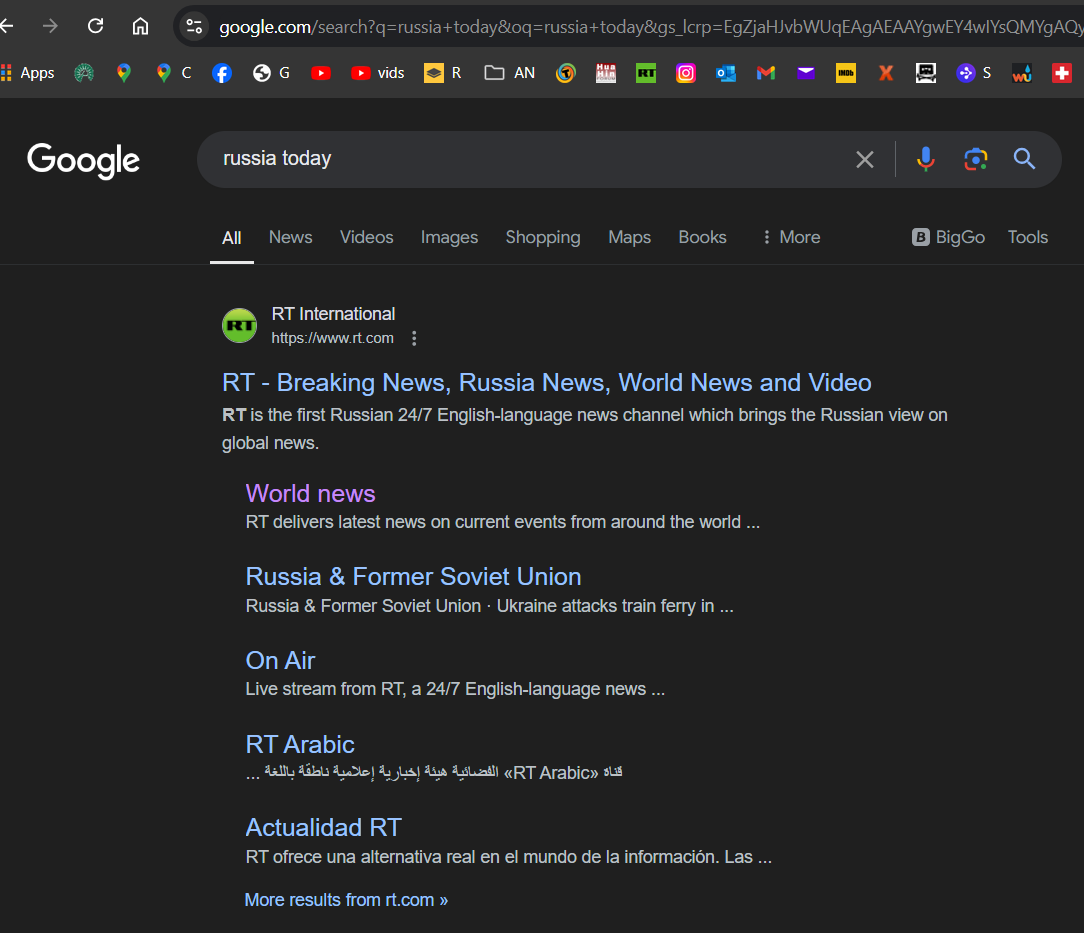Open the Weather Underground WU bookmark
The height and width of the screenshot is (933, 1084).
[x=1022, y=73]
